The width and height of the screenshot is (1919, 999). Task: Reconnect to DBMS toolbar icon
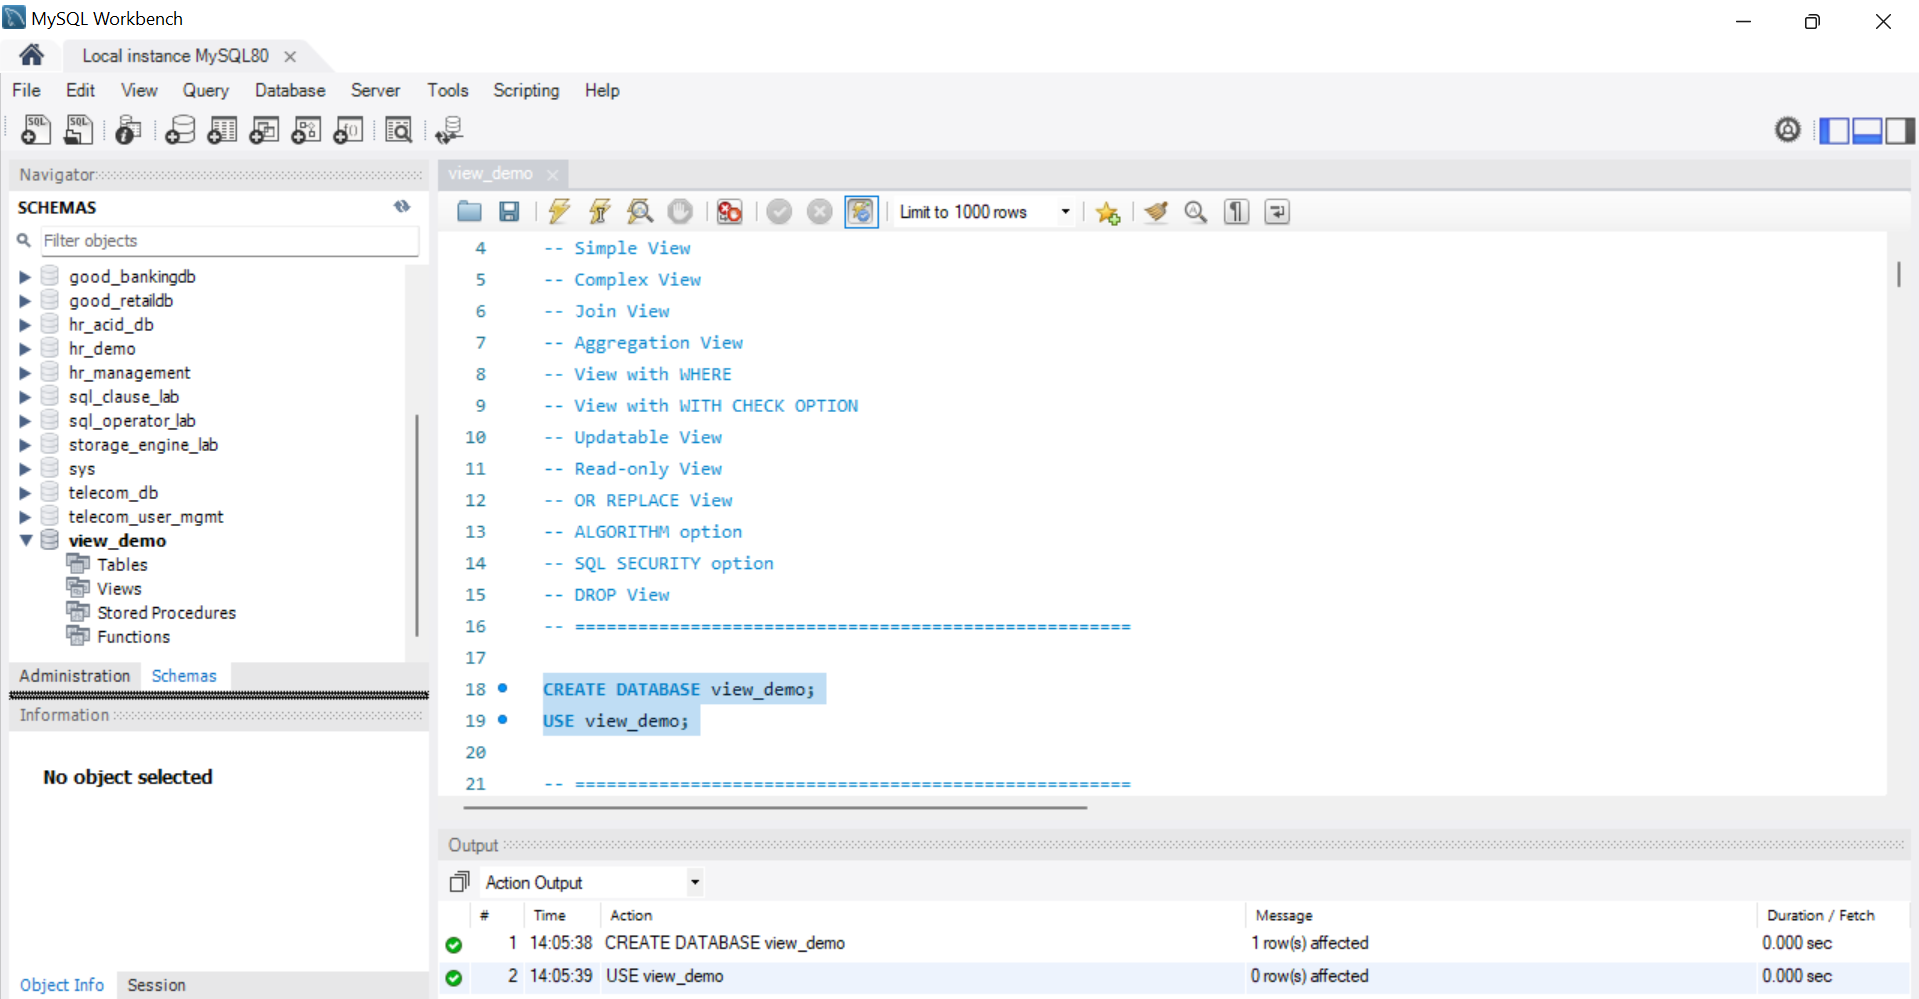tap(449, 130)
